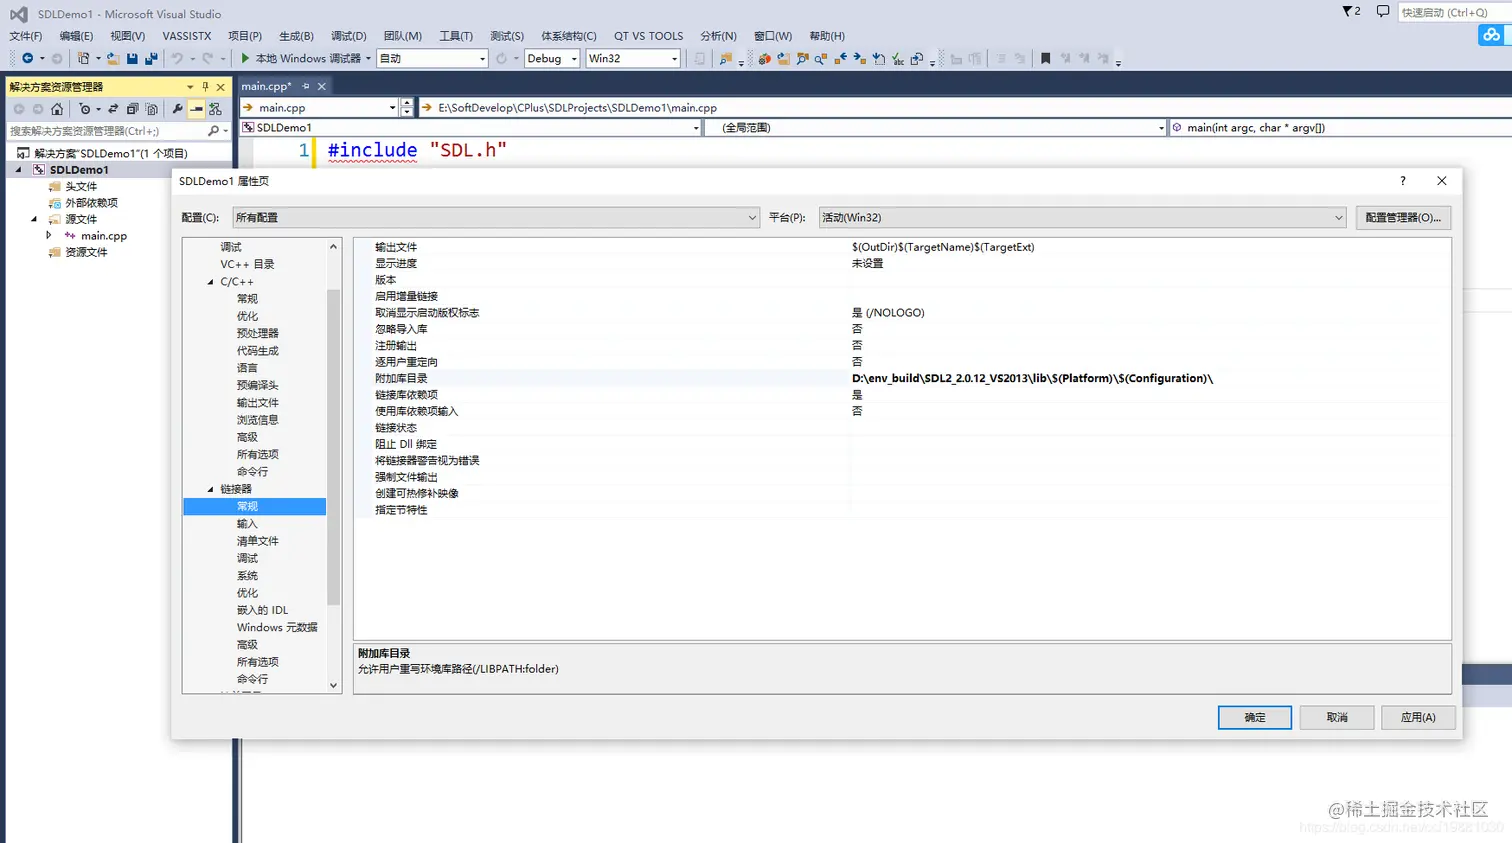Click the help question mark in property dialog
The width and height of the screenshot is (1512, 843).
click(x=1402, y=181)
